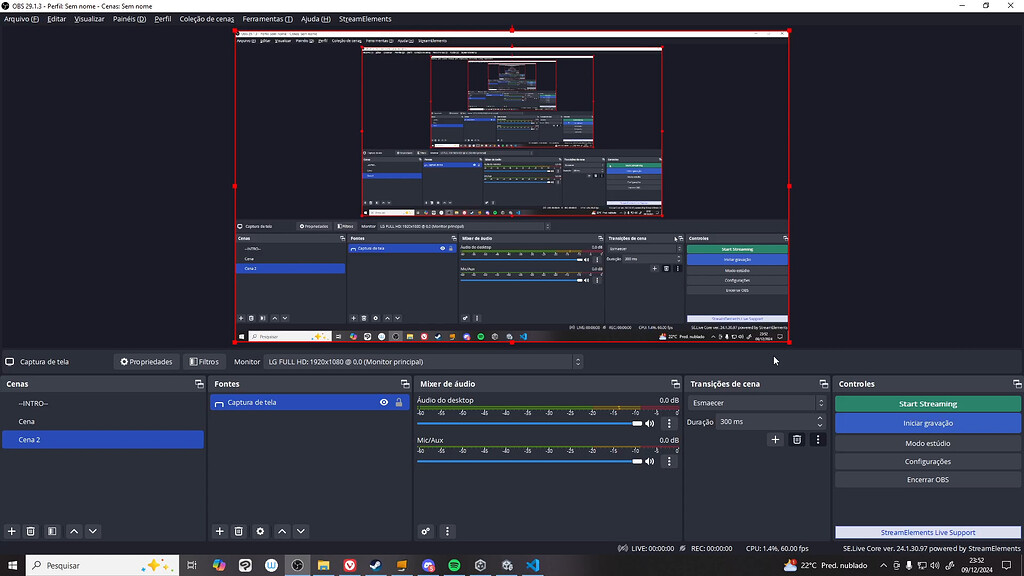Lock the Captura de tela source
The image size is (1024, 576).
(399, 402)
